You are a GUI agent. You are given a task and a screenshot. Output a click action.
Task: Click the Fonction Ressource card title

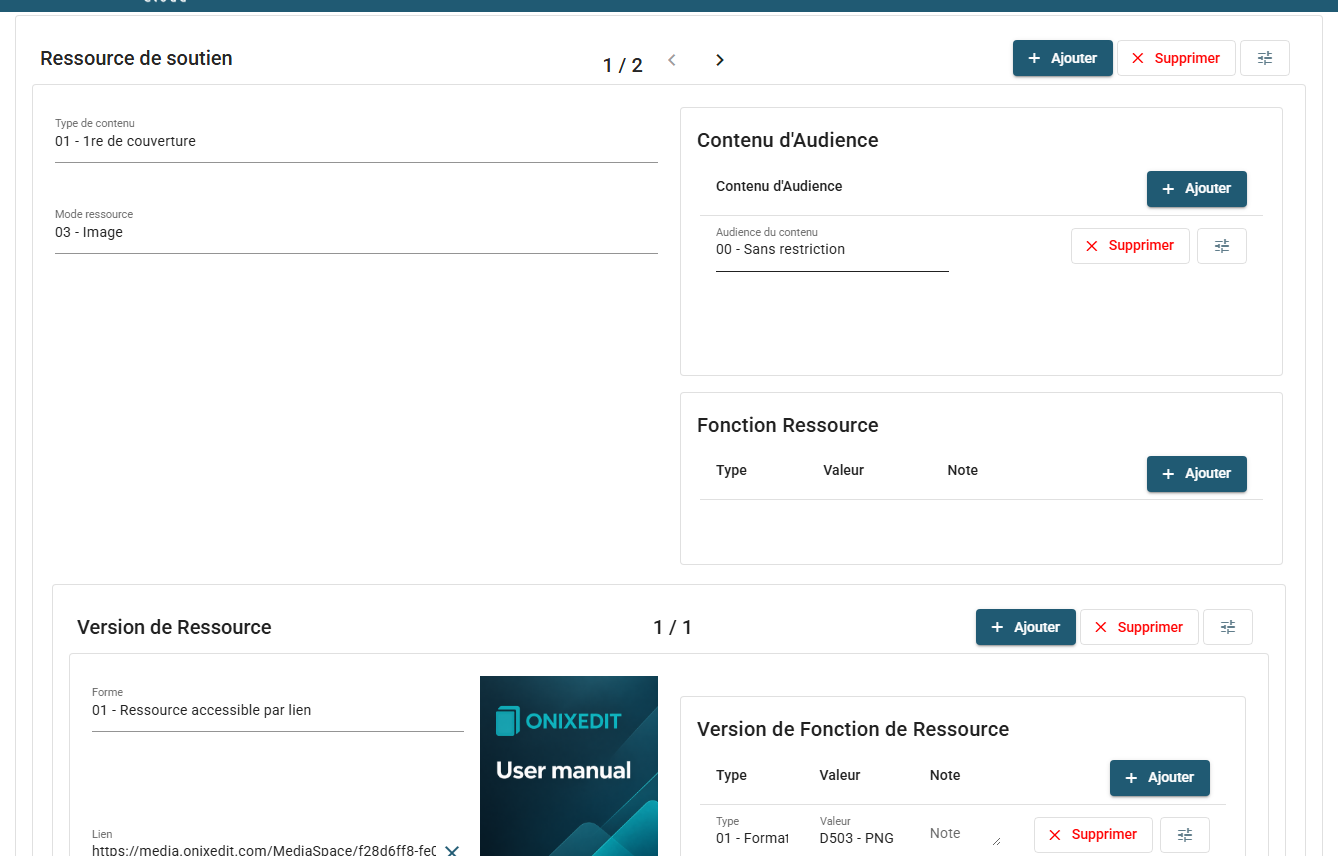point(787,425)
